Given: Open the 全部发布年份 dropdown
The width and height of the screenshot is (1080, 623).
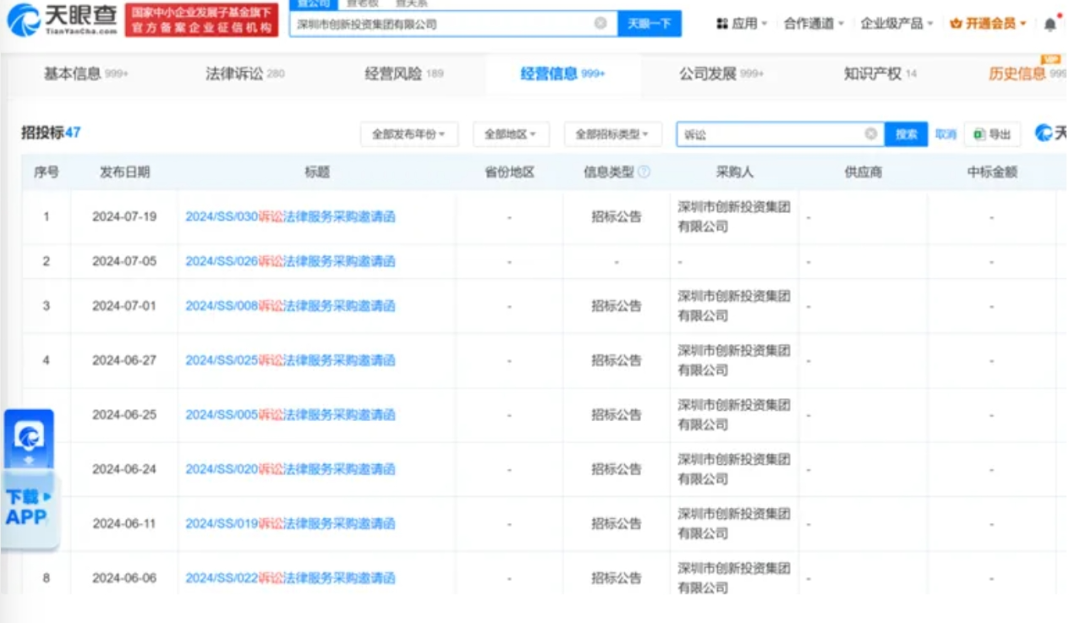Looking at the screenshot, I should click(407, 133).
